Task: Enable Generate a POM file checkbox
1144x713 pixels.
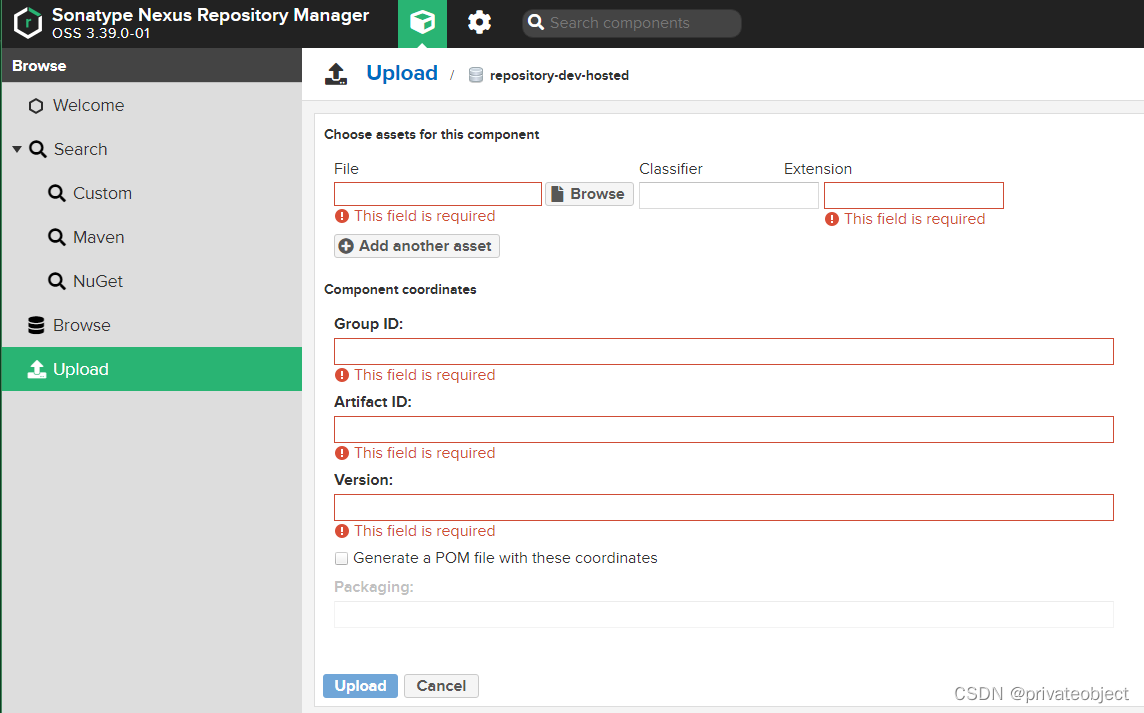Action: [341, 559]
